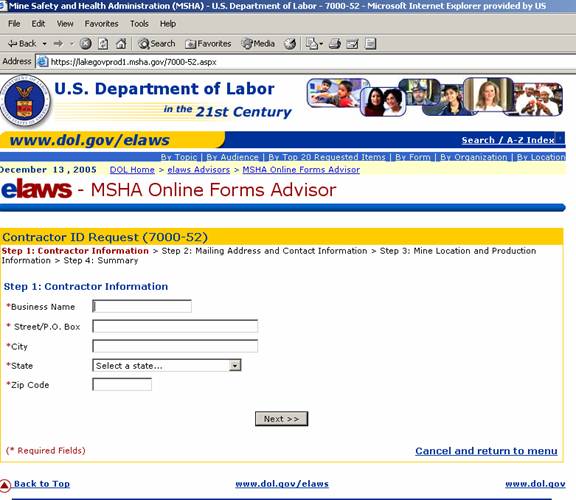The width and height of the screenshot is (576, 500).
Task: Open the Back button history arrow
Action: (44, 44)
